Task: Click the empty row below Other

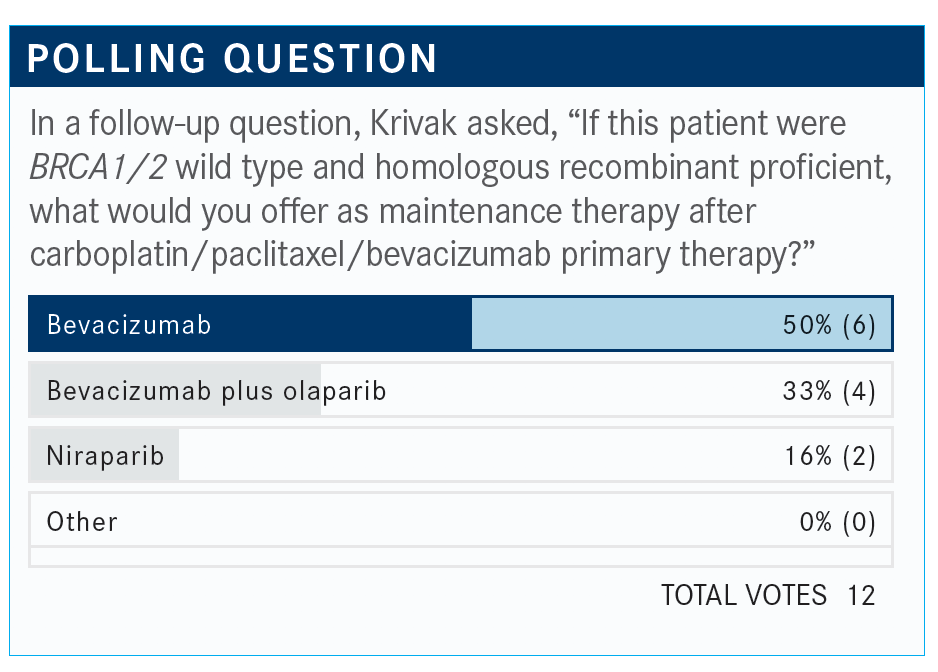Action: coord(461,557)
